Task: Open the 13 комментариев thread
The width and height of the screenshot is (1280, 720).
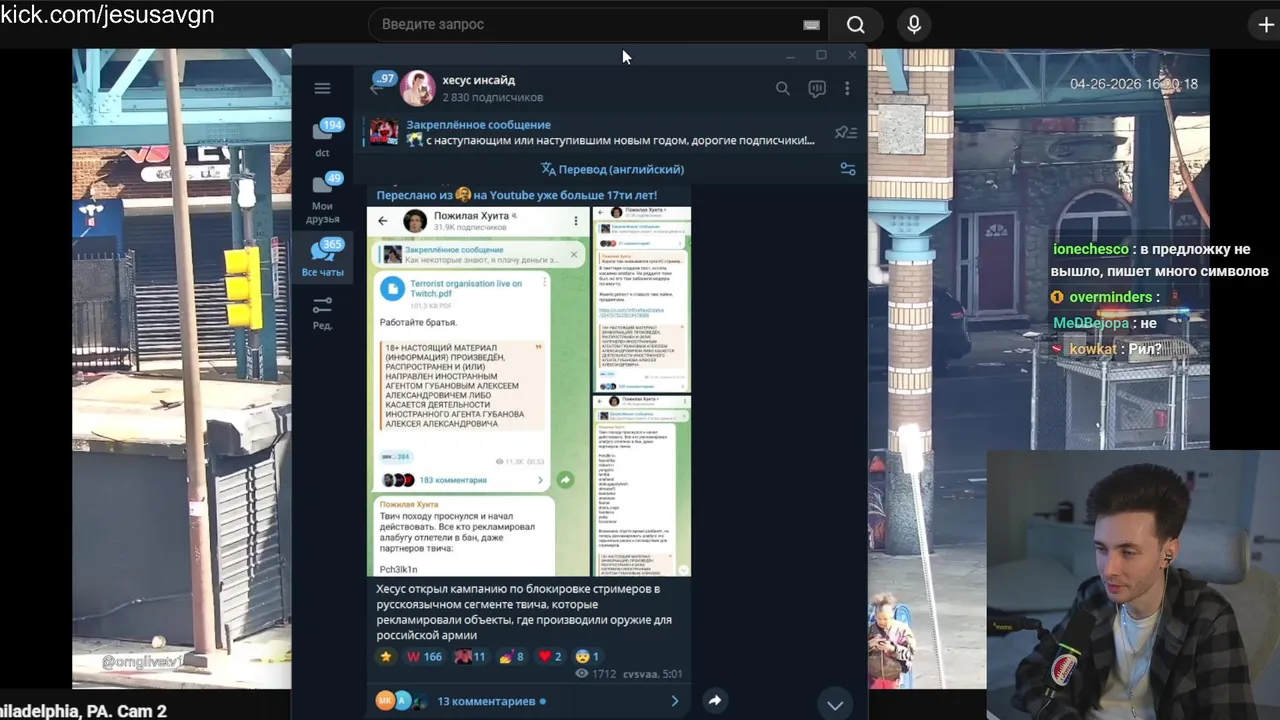Action: (x=486, y=701)
